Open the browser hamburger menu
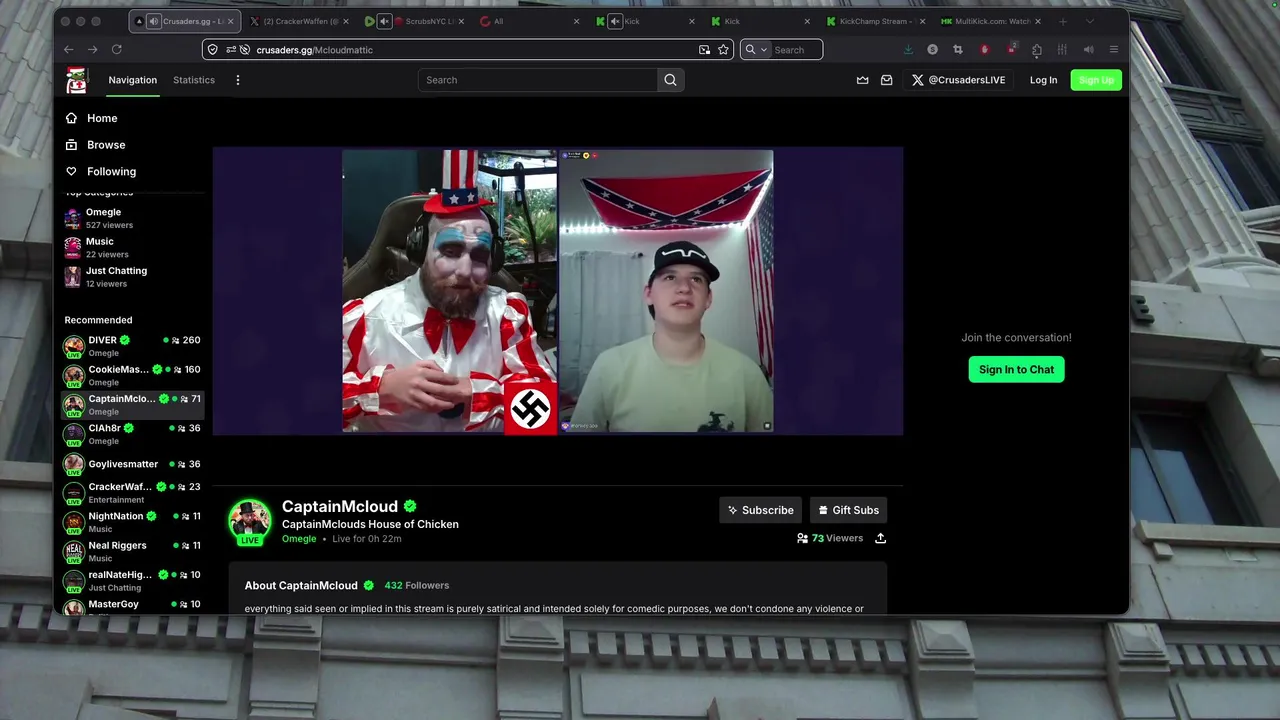This screenshot has width=1280, height=720. click(1113, 49)
